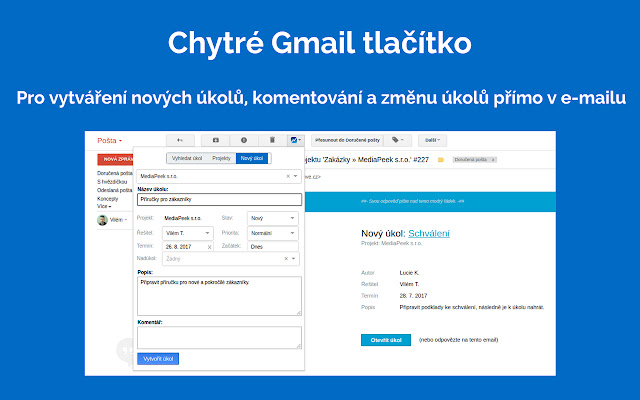This screenshot has height=400, width=640.
Task: Click the Vytvořit úkol button
Action: coord(158,359)
